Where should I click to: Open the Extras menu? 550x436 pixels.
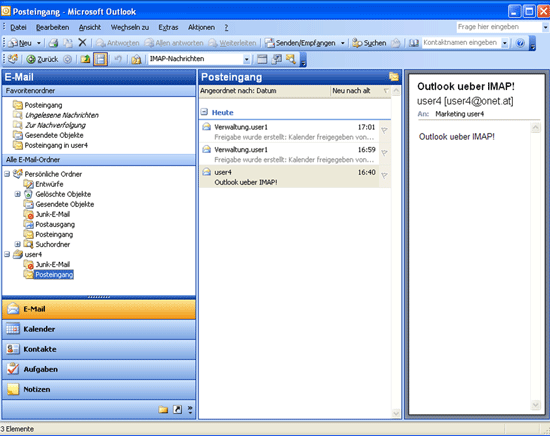[x=168, y=27]
